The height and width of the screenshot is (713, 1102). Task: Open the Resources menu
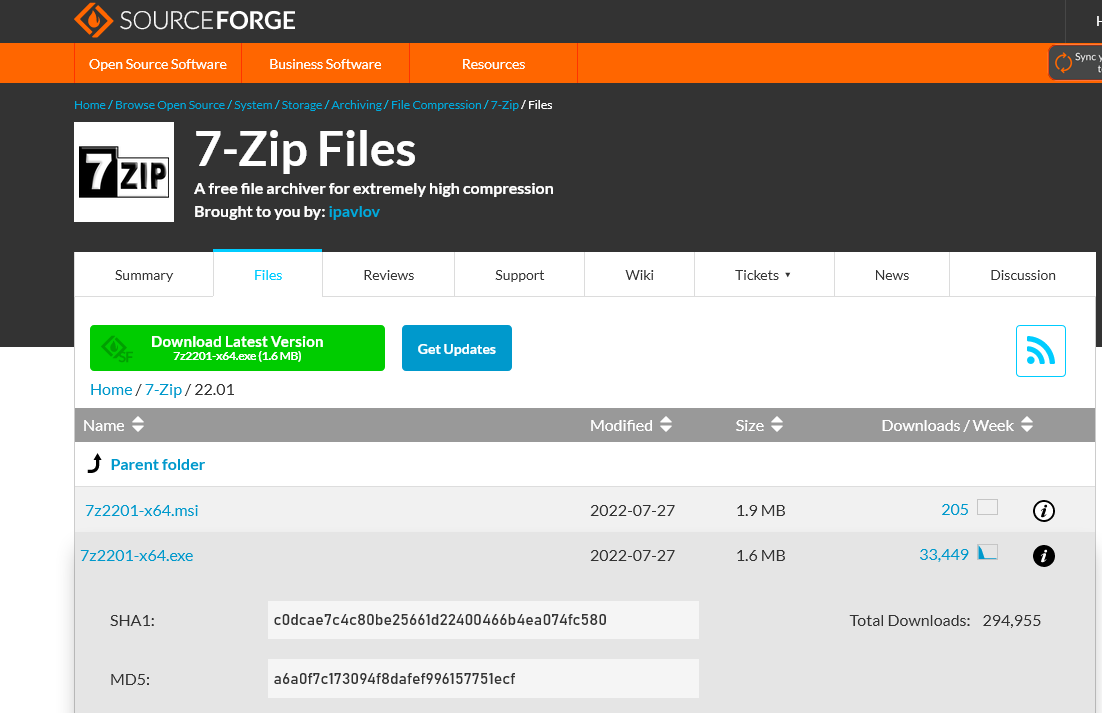(493, 64)
